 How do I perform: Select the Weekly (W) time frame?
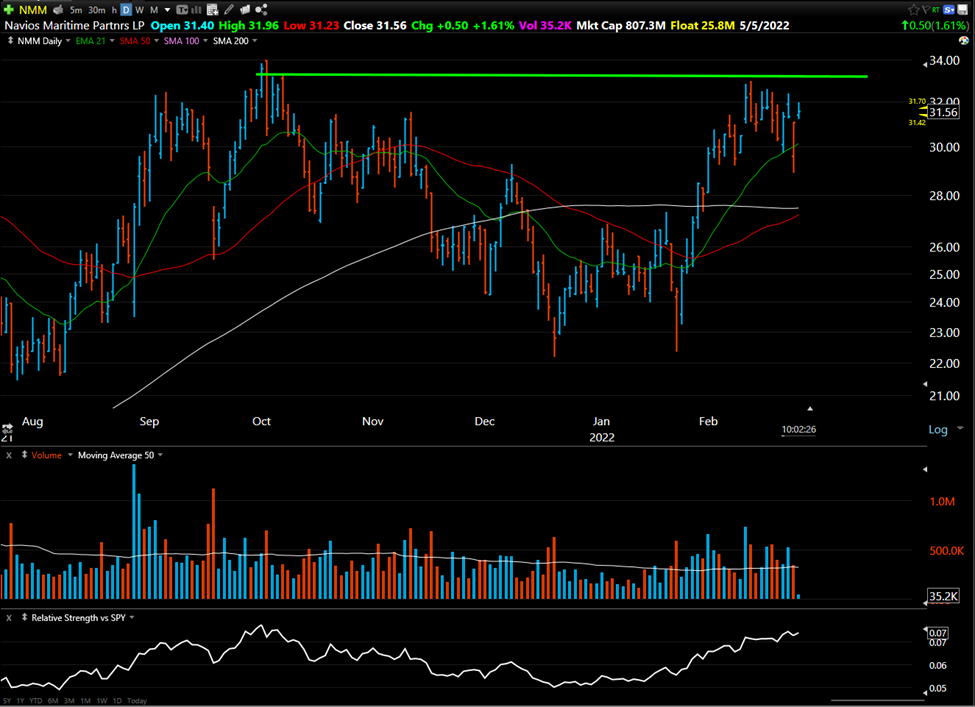(139, 10)
